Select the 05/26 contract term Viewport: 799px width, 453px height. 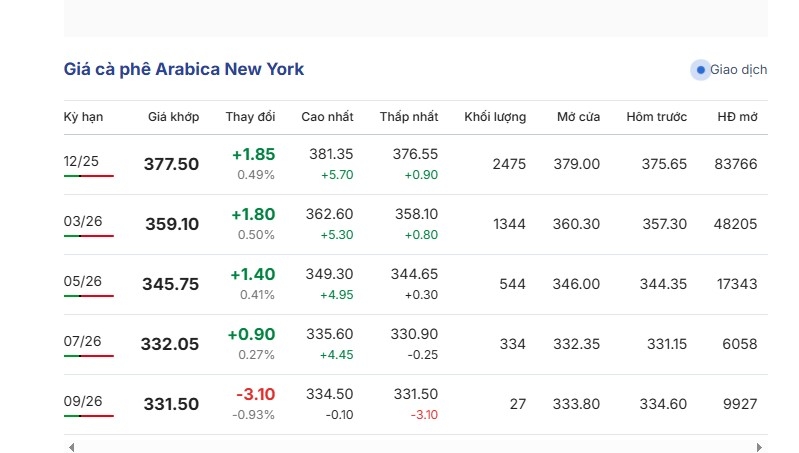83,281
